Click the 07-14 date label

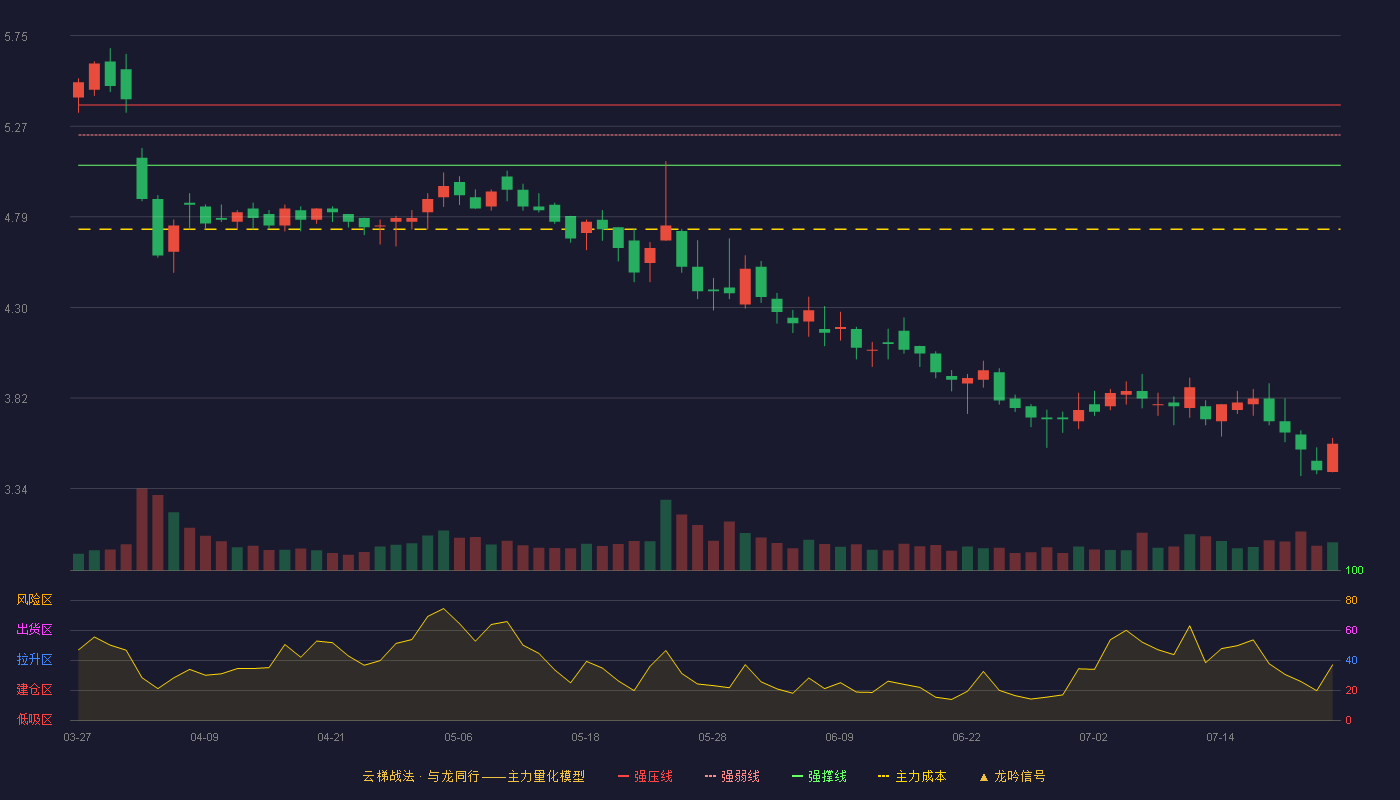[x=1220, y=737]
